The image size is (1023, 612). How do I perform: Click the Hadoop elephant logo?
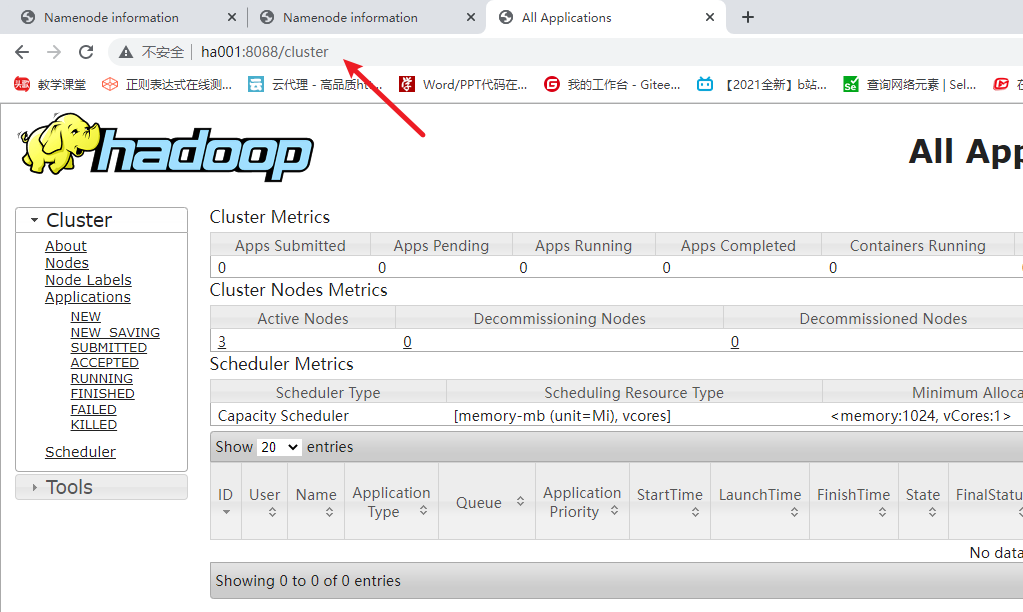click(x=167, y=147)
